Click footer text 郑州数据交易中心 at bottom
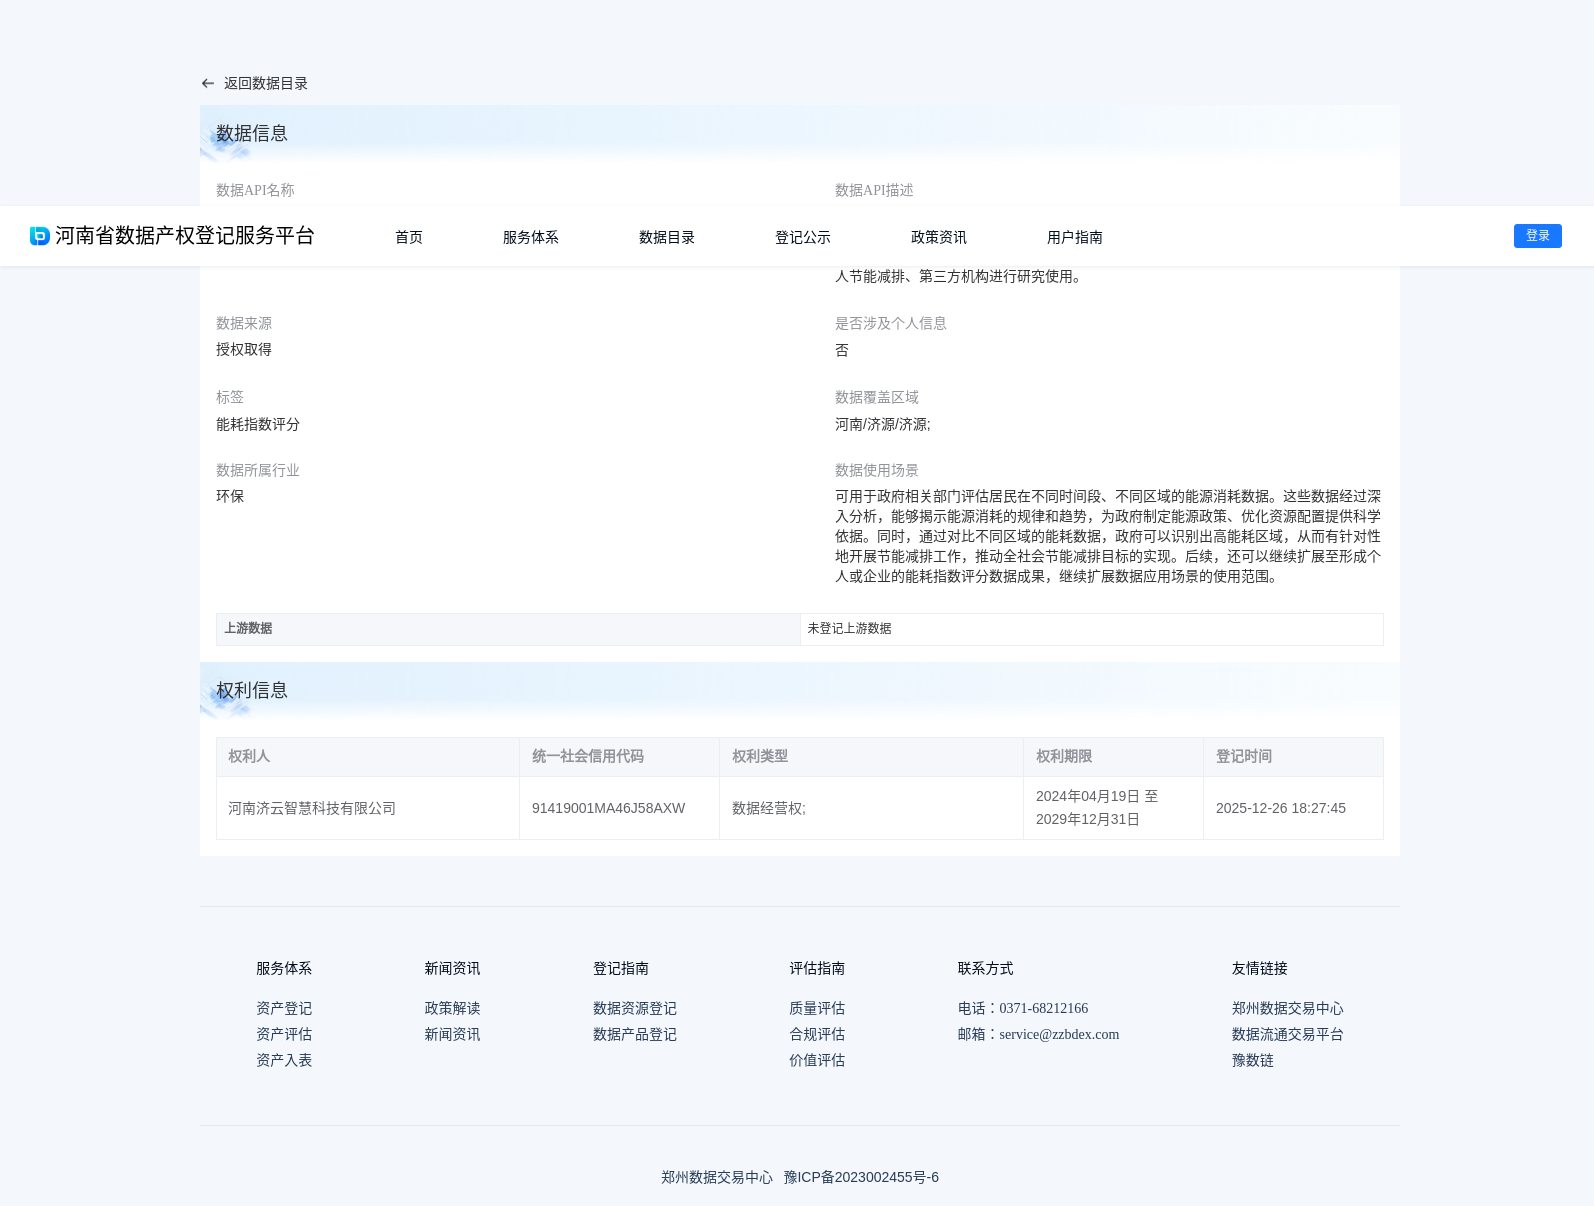The height and width of the screenshot is (1206, 1594). pyautogui.click(x=717, y=1177)
